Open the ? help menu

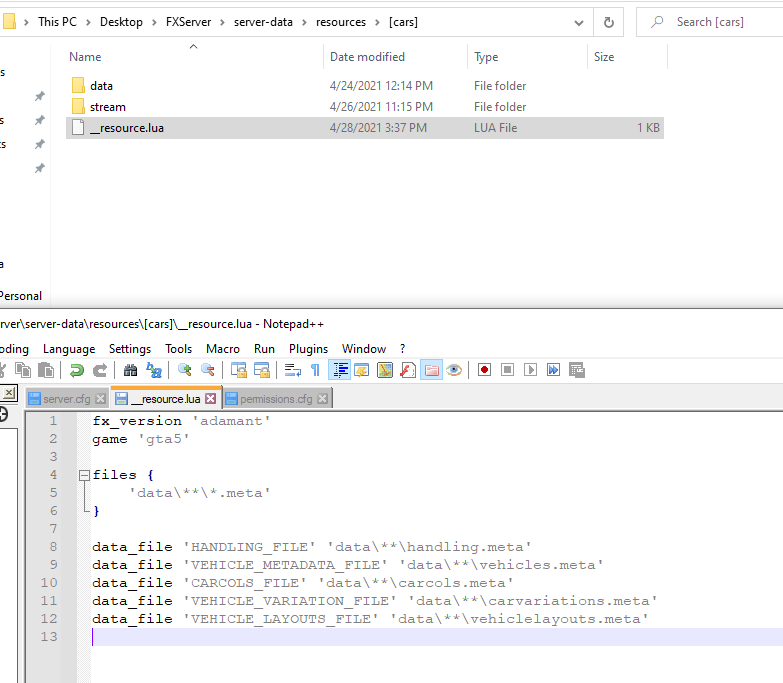tap(402, 349)
